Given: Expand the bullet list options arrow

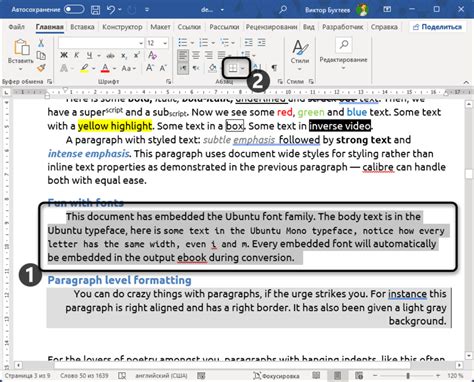Looking at the screenshot, I should (192, 43).
